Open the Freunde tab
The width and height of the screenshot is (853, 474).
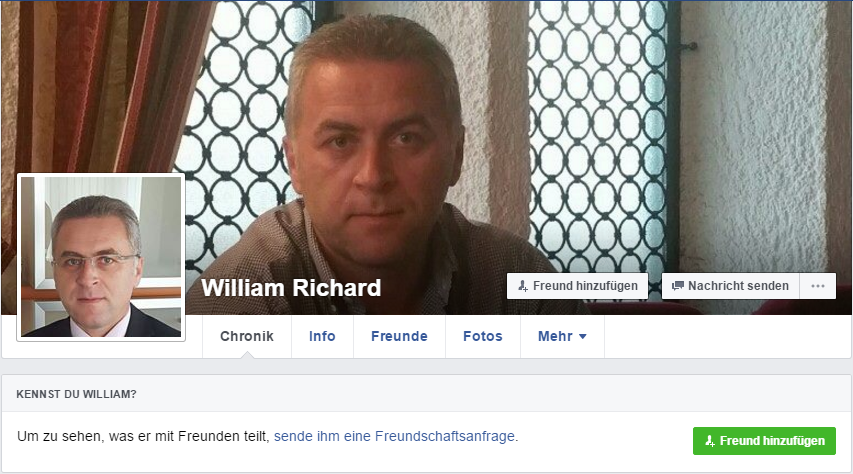pos(399,336)
